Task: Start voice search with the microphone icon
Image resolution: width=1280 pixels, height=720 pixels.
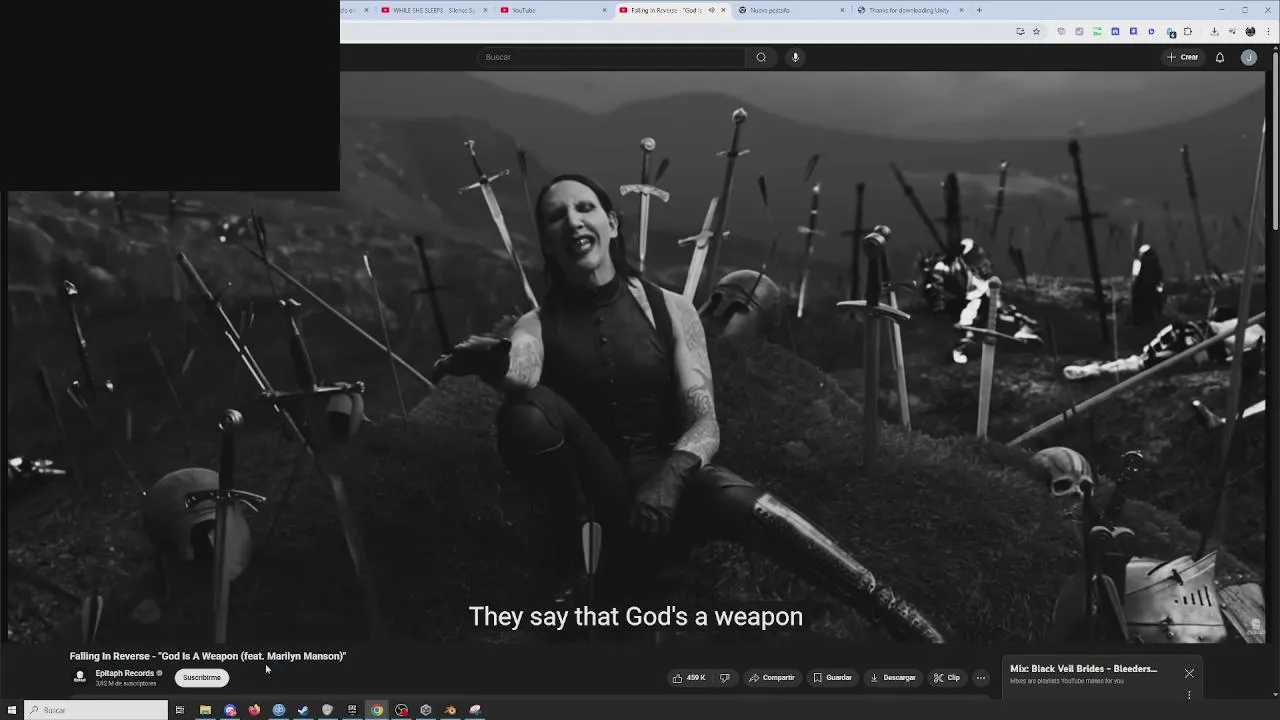Action: 795,57
